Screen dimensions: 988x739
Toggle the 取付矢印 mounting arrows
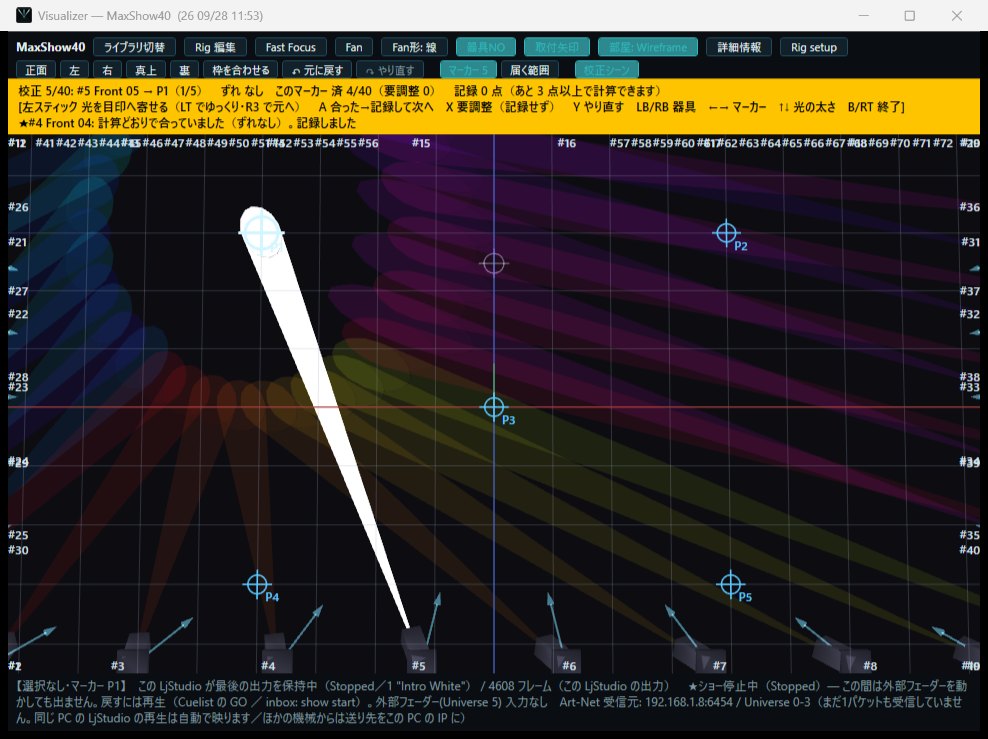click(x=557, y=47)
